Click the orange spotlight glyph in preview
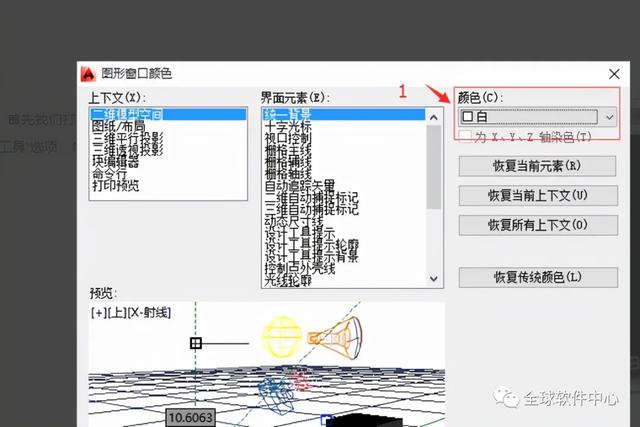Viewport: 640px width, 427px height. coord(335,338)
